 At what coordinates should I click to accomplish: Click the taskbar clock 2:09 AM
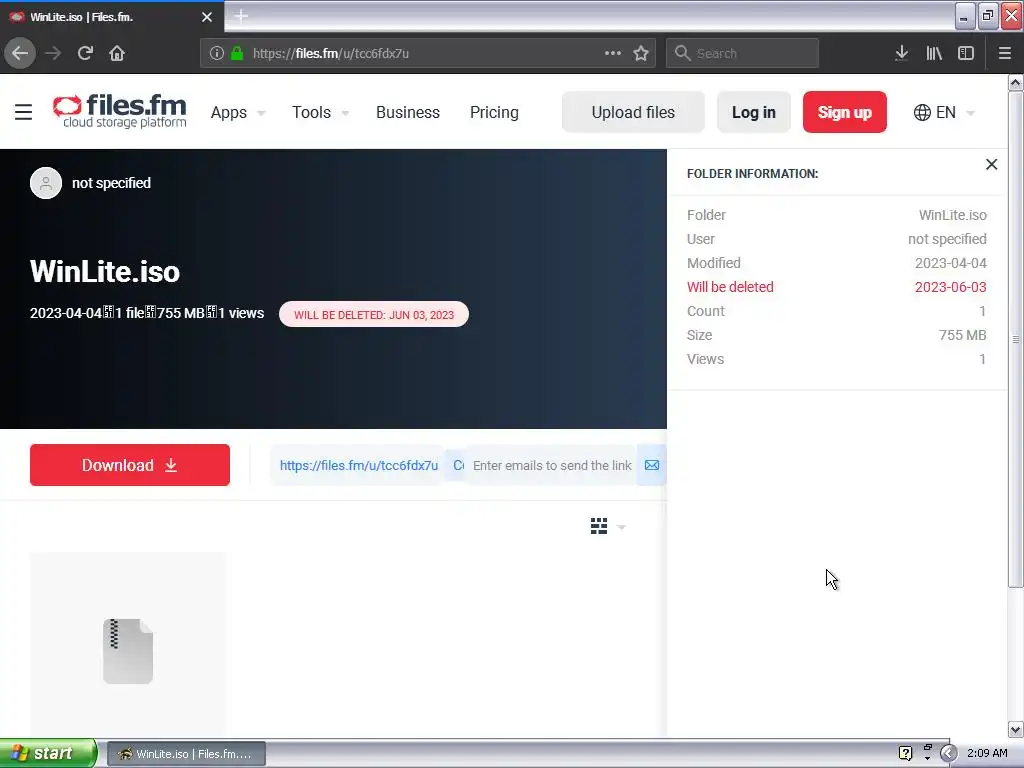[x=987, y=753]
